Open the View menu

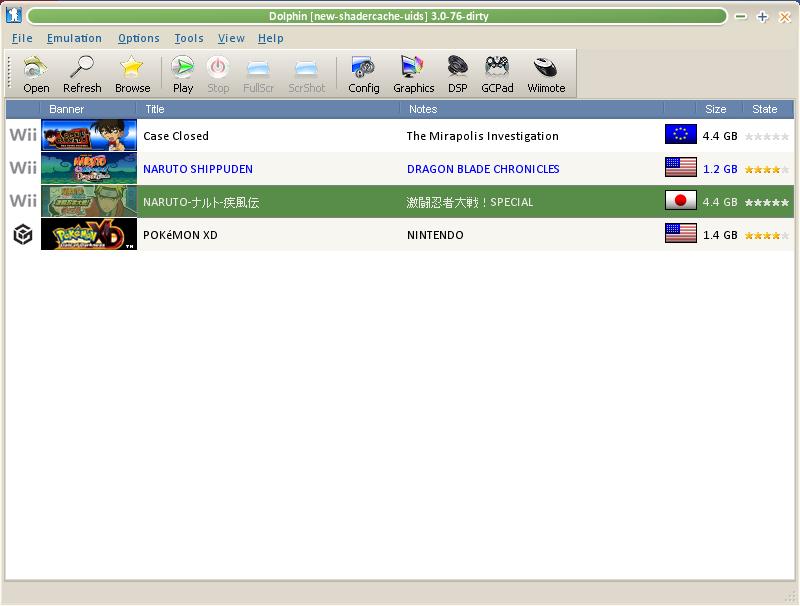click(231, 38)
